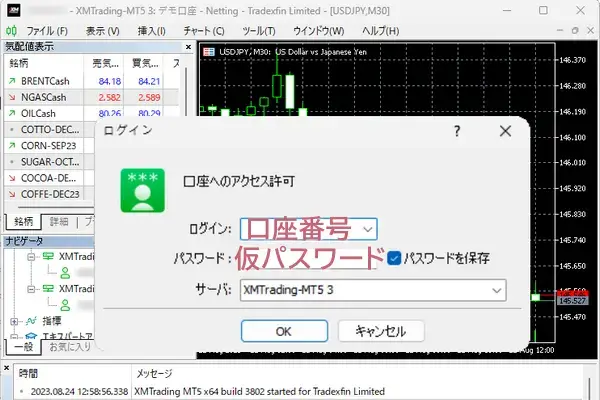Click the green account access icon in dialog
This screenshot has height=400, width=600.
(x=143, y=190)
